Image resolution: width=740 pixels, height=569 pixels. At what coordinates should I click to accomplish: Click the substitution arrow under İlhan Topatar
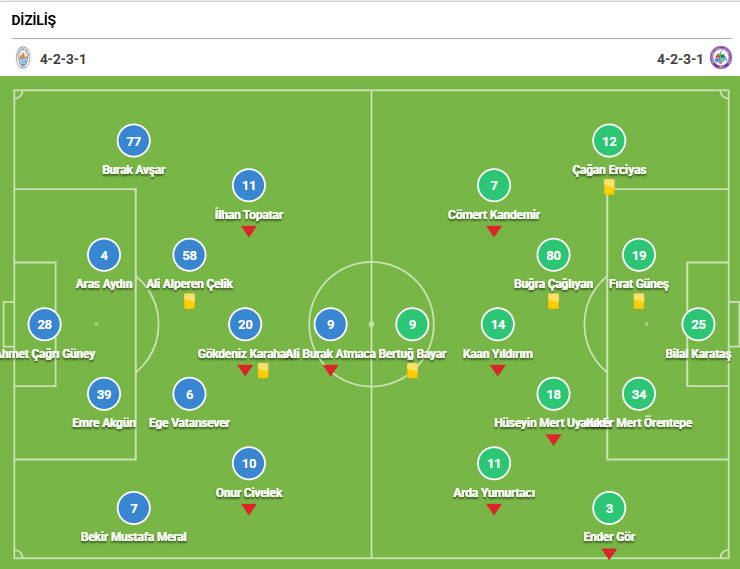249,232
